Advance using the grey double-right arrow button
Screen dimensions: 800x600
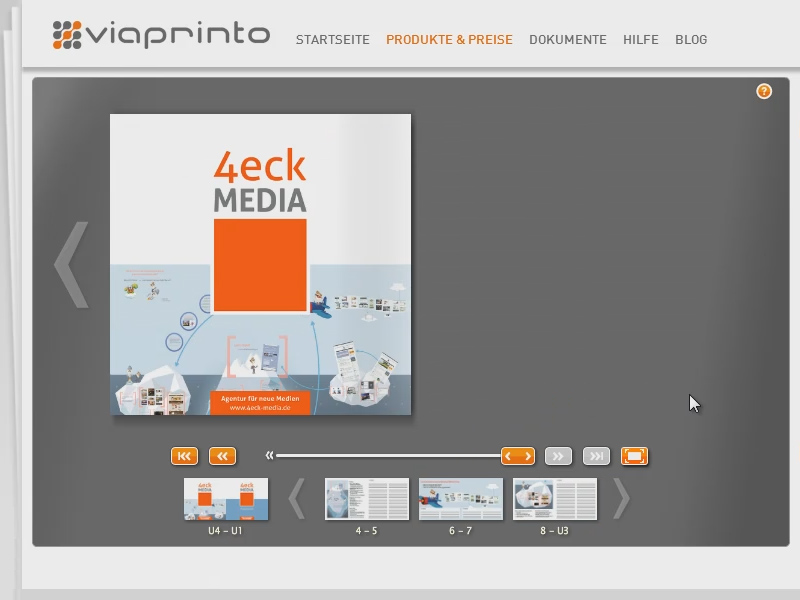pyautogui.click(x=558, y=456)
